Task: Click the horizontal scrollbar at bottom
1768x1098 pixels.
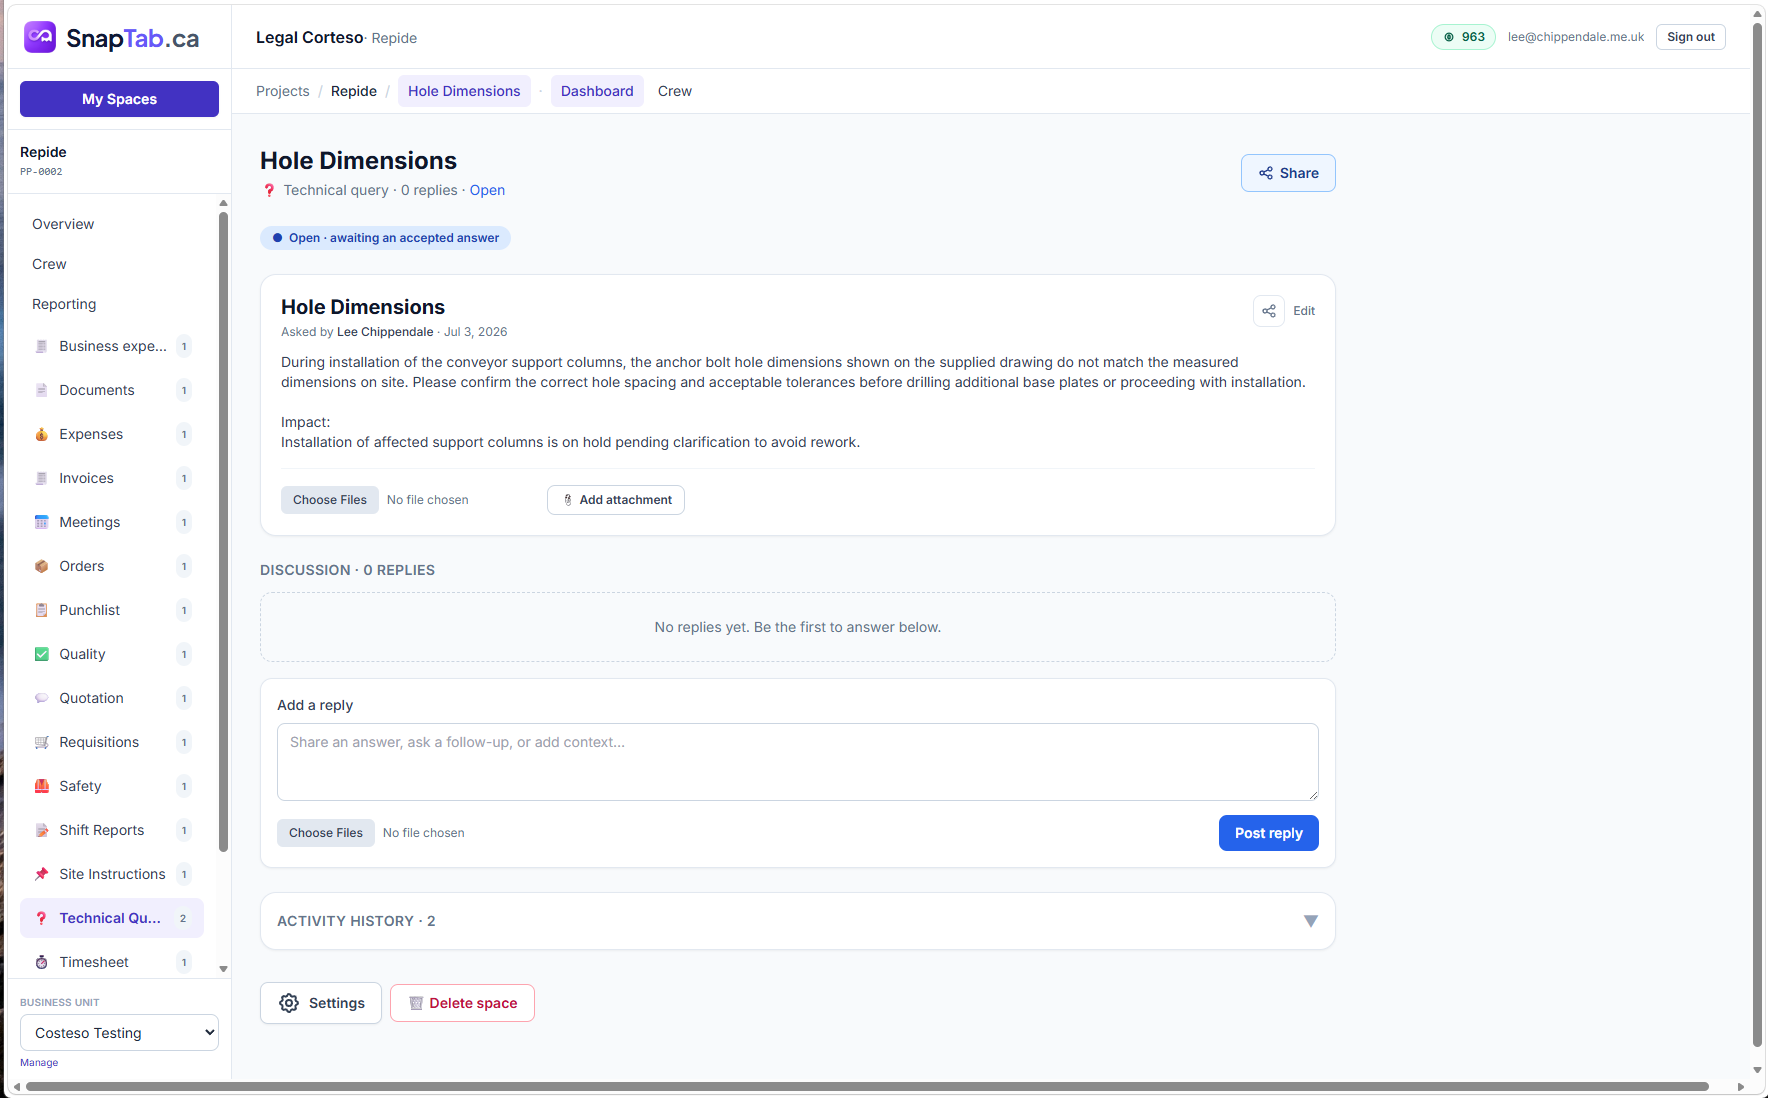Action: tap(868, 1087)
